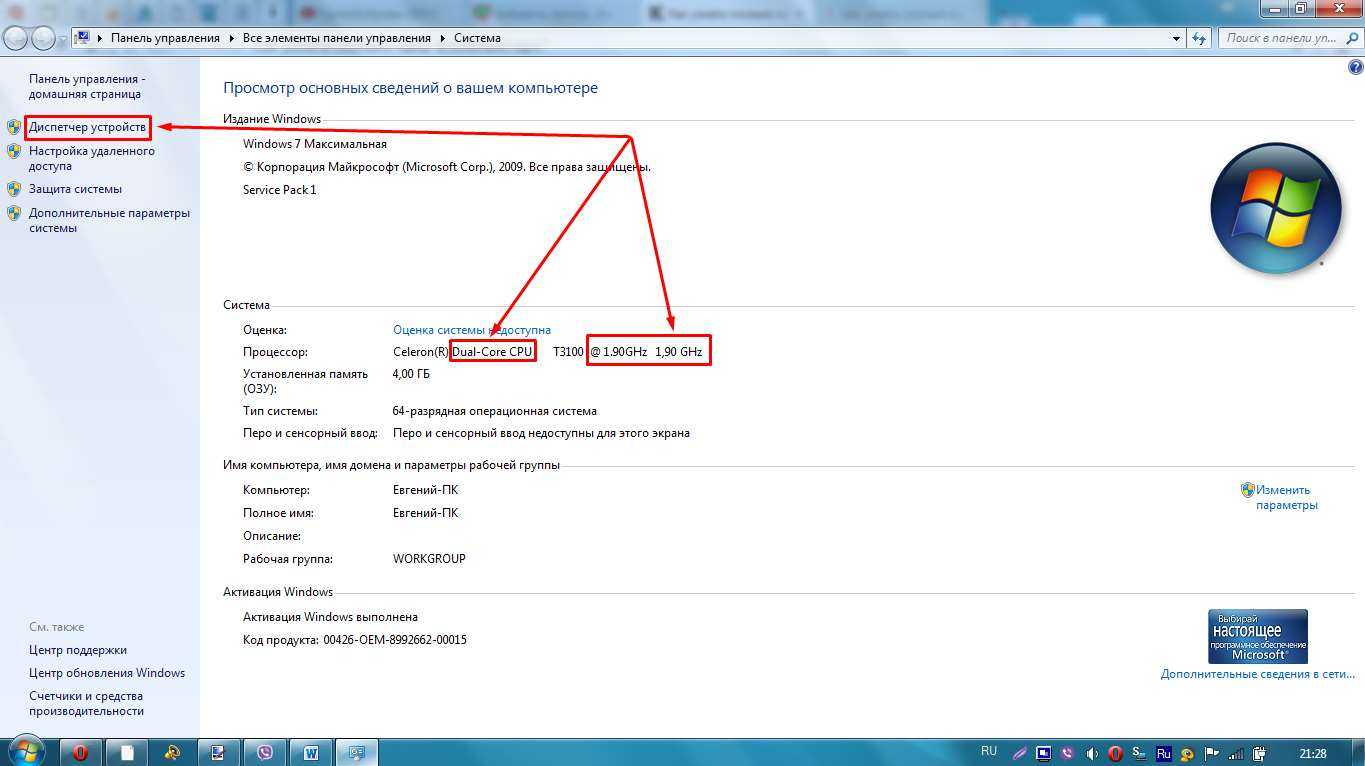Click Изменить параметры link
1365x766 pixels.
click(x=1287, y=497)
